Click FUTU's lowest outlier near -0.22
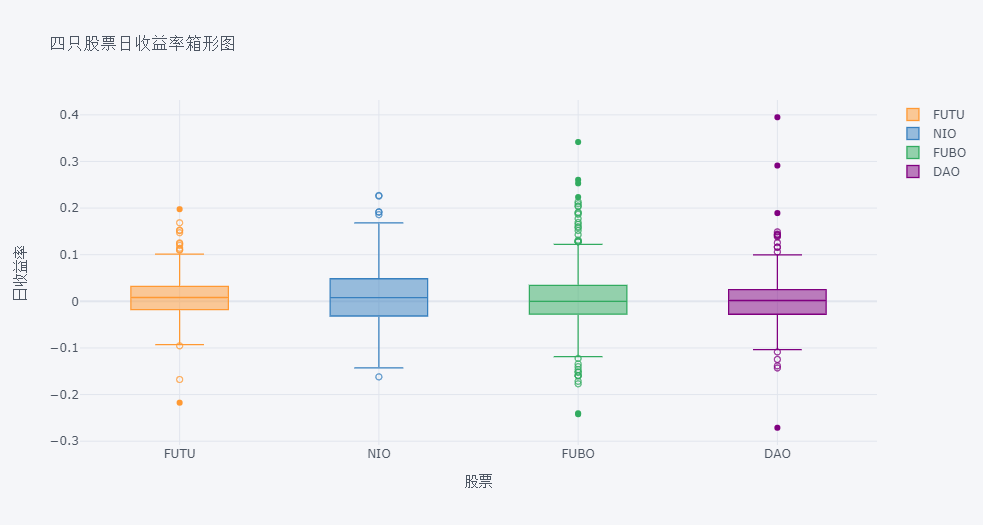 click(179, 403)
